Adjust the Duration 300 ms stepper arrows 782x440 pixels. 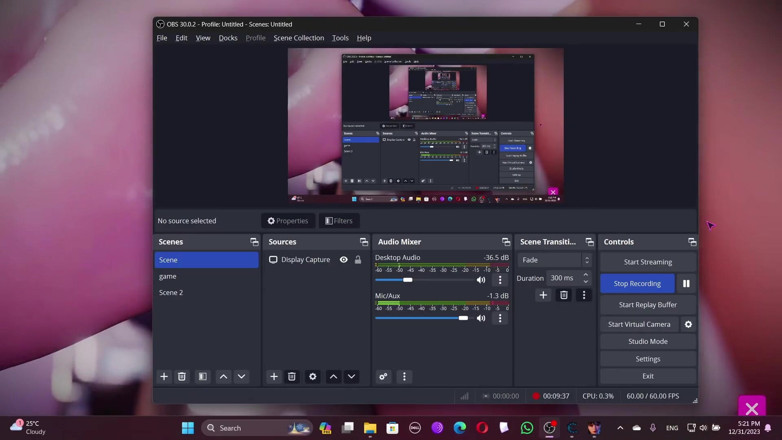586,278
